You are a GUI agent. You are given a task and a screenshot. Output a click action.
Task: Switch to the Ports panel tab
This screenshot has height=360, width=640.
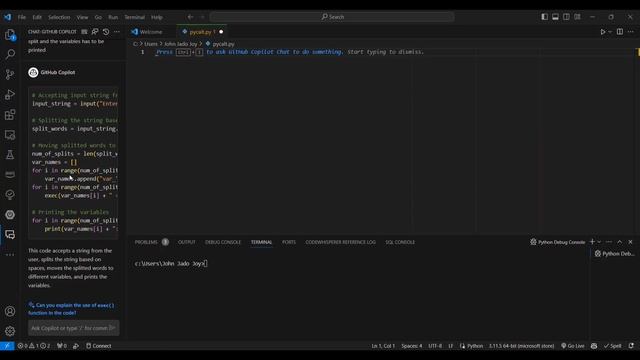pyautogui.click(x=289, y=242)
